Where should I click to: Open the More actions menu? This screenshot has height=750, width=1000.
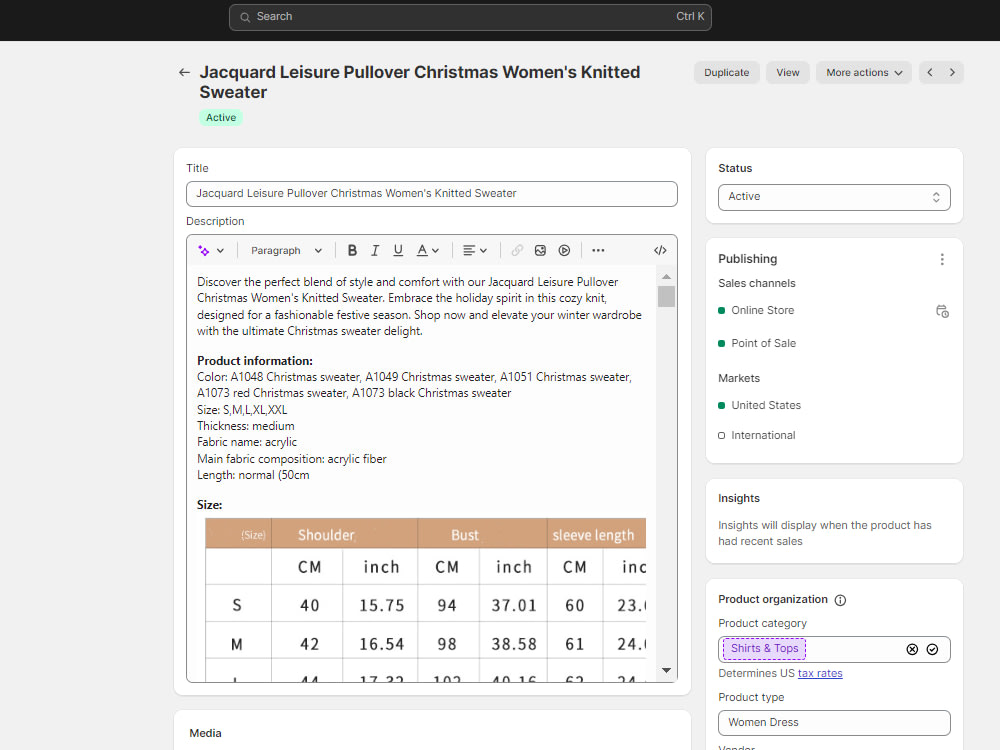(x=864, y=73)
